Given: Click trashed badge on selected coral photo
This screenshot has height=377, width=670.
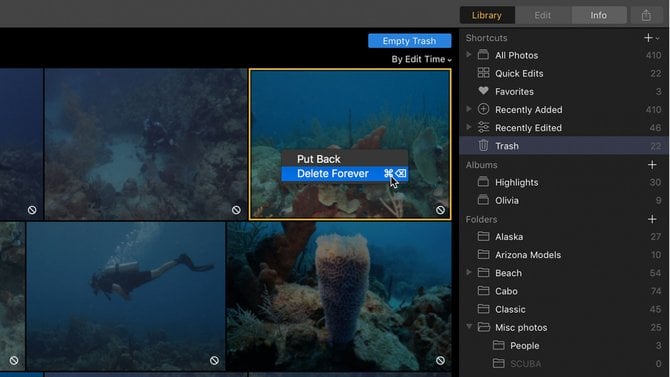Looking at the screenshot, I should (x=440, y=210).
